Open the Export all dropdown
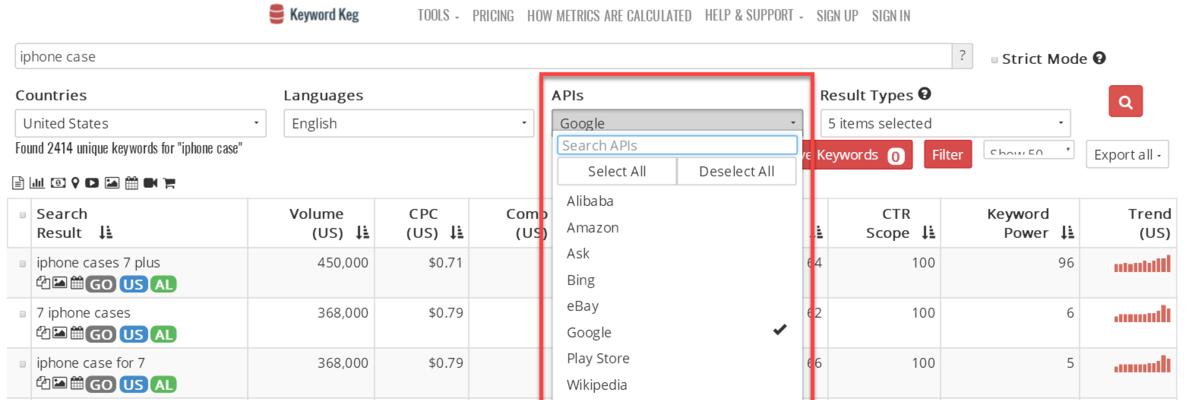 click(1127, 155)
